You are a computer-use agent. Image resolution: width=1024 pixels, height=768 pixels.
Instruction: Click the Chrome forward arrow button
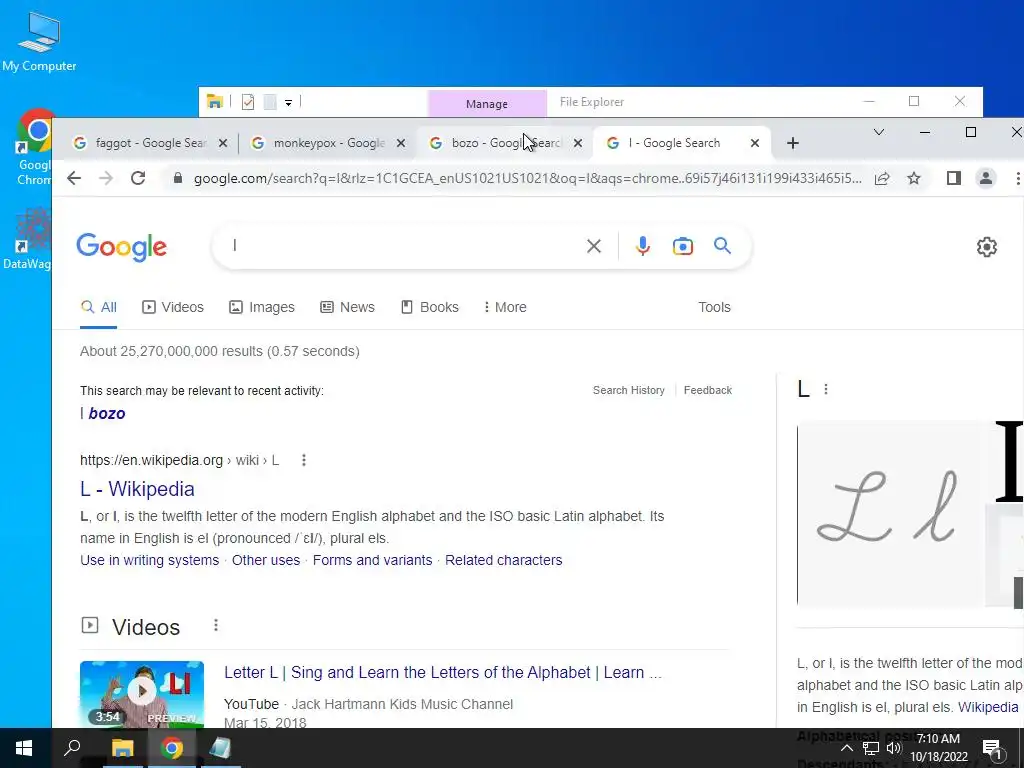tap(106, 178)
